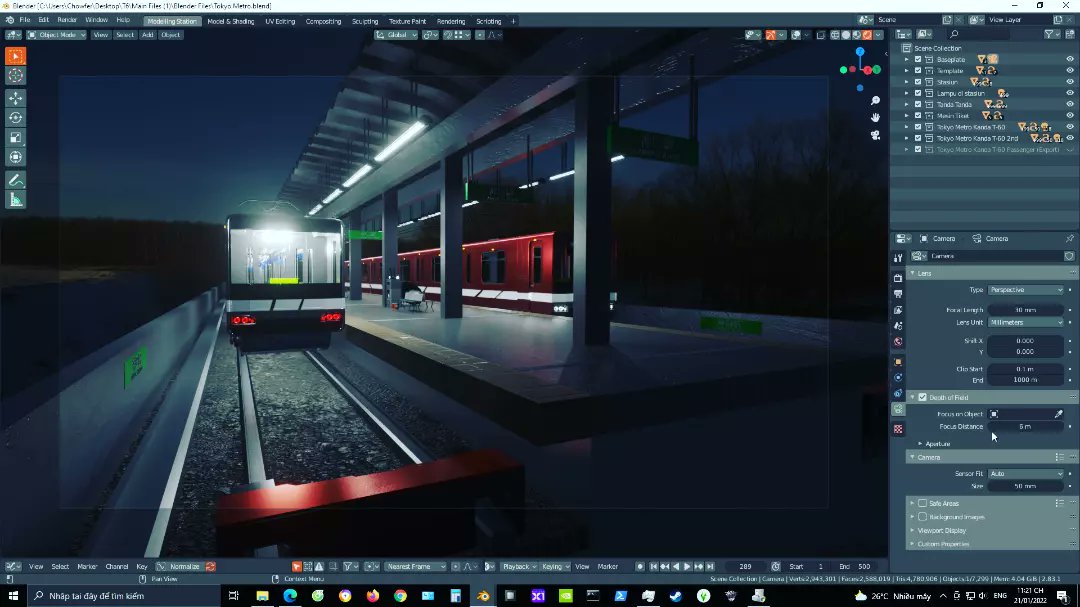The width and height of the screenshot is (1080, 607).
Task: Select rendered viewport shading mode
Action: point(867,34)
